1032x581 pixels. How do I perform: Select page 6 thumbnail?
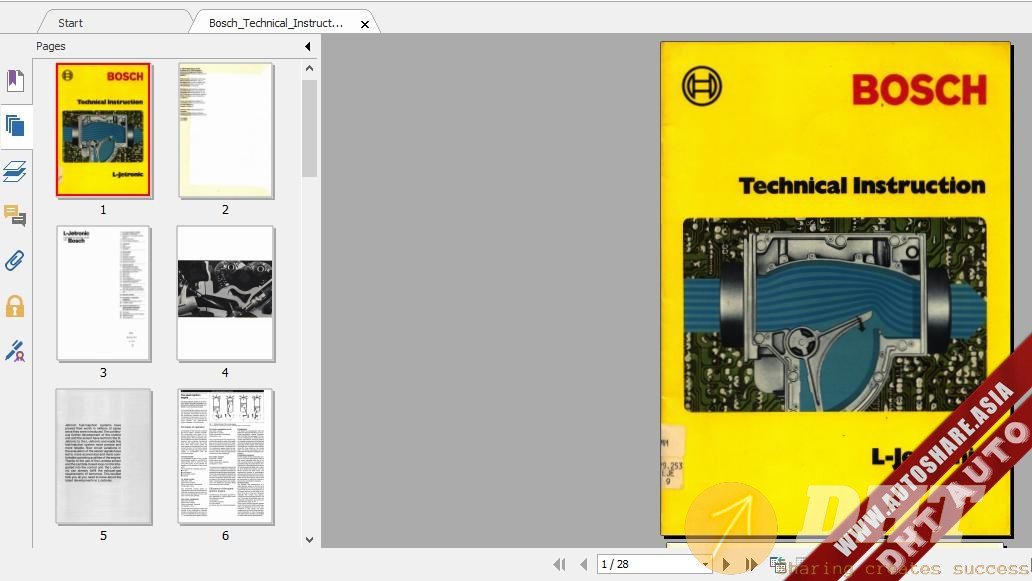(226, 456)
